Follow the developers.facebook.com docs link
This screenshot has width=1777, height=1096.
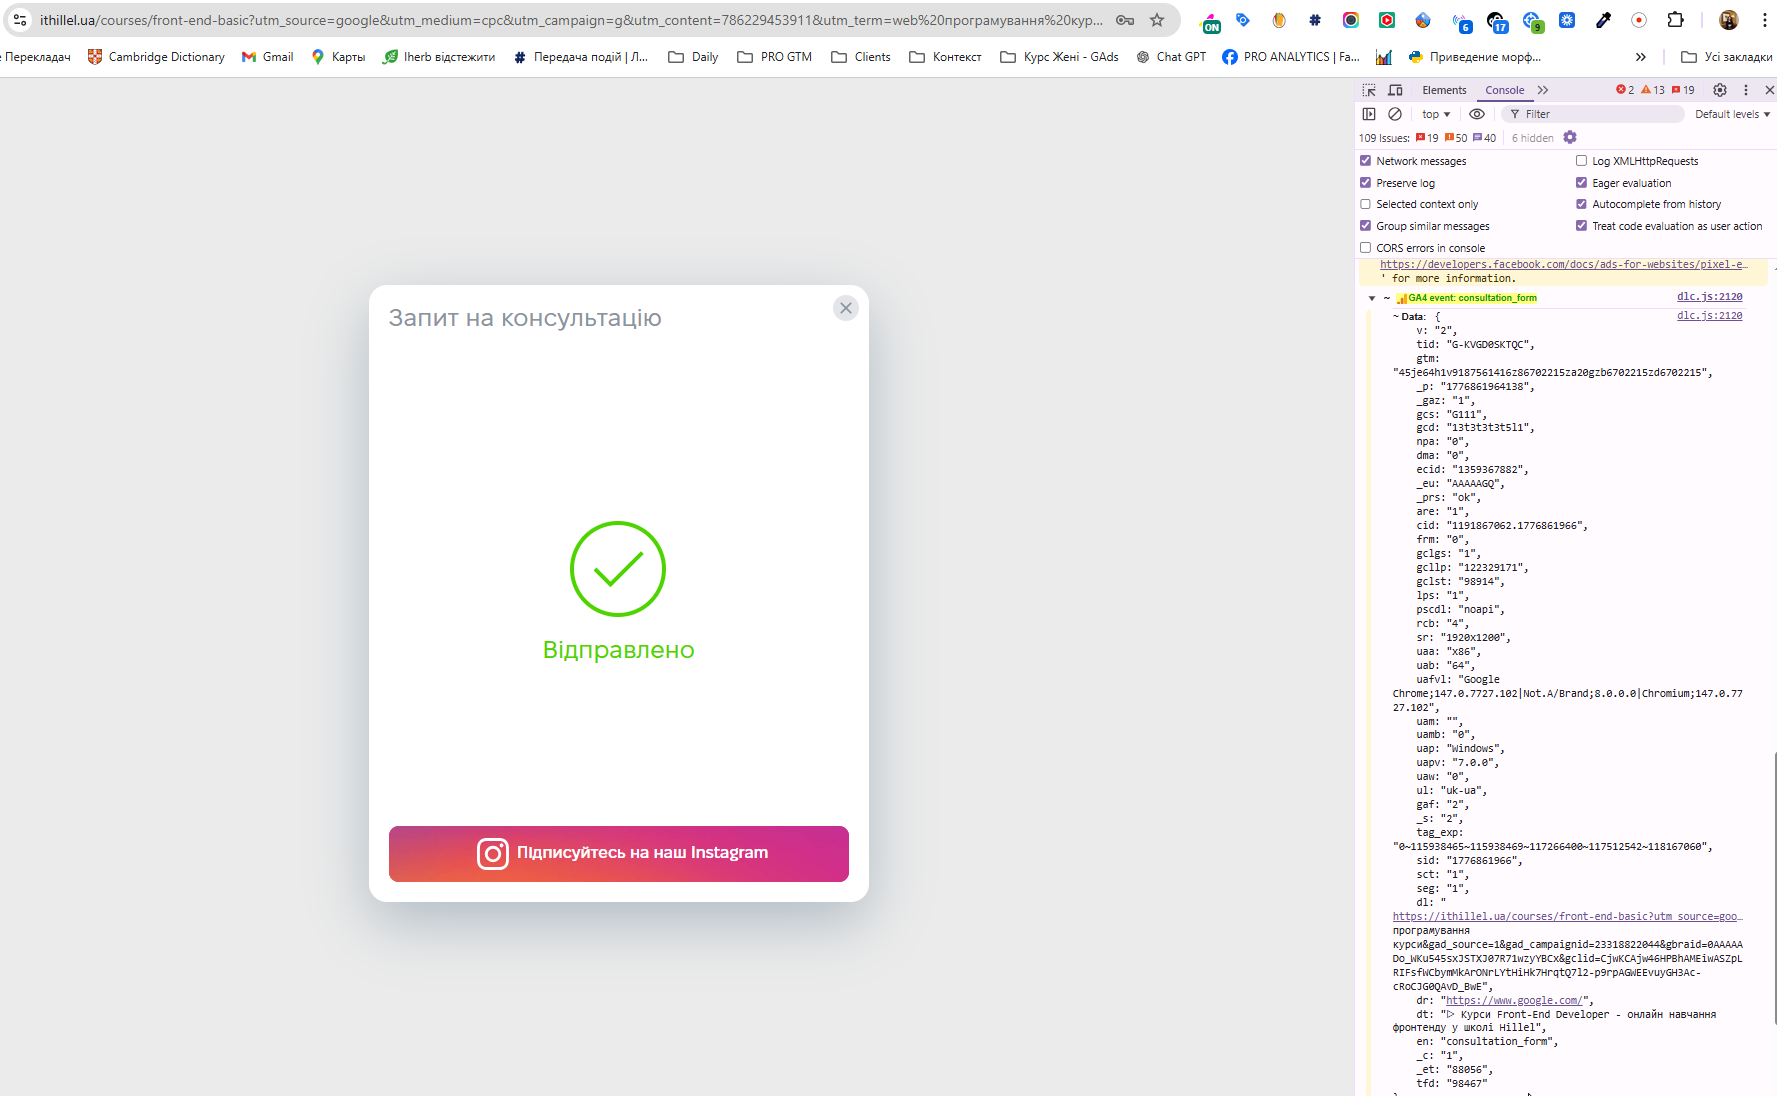[1564, 265]
